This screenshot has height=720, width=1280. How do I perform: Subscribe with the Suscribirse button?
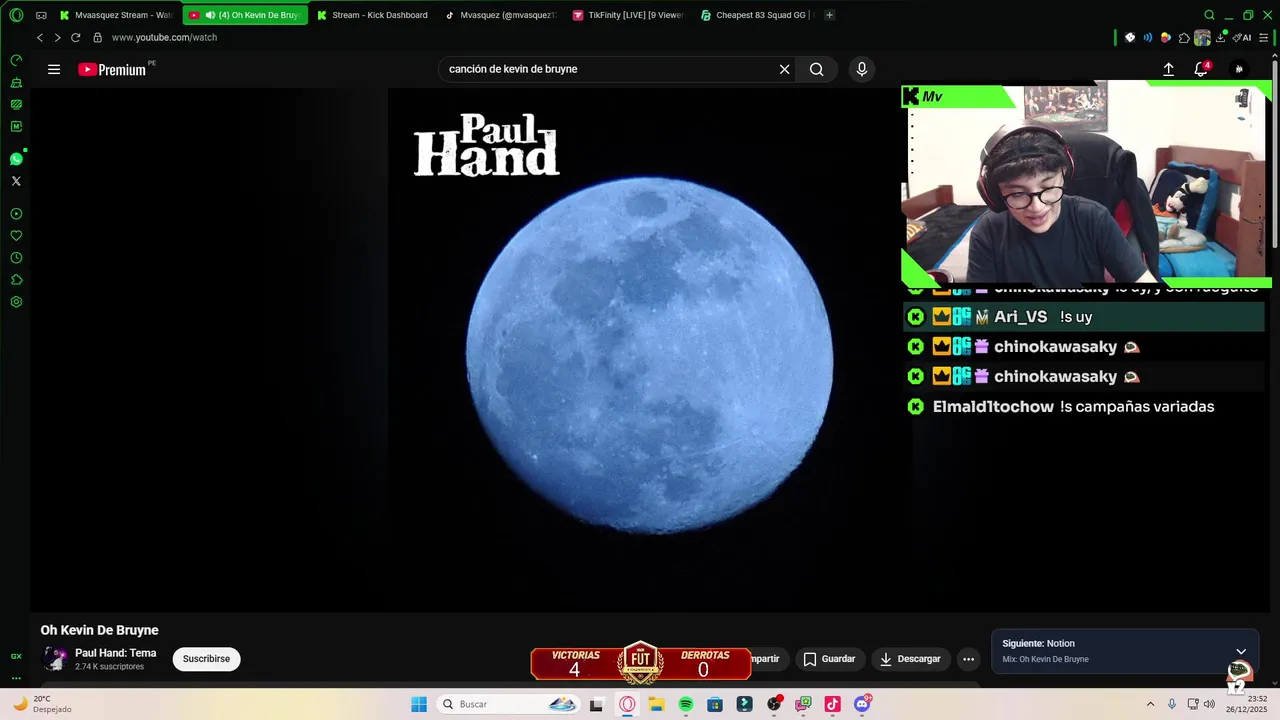pos(206,659)
